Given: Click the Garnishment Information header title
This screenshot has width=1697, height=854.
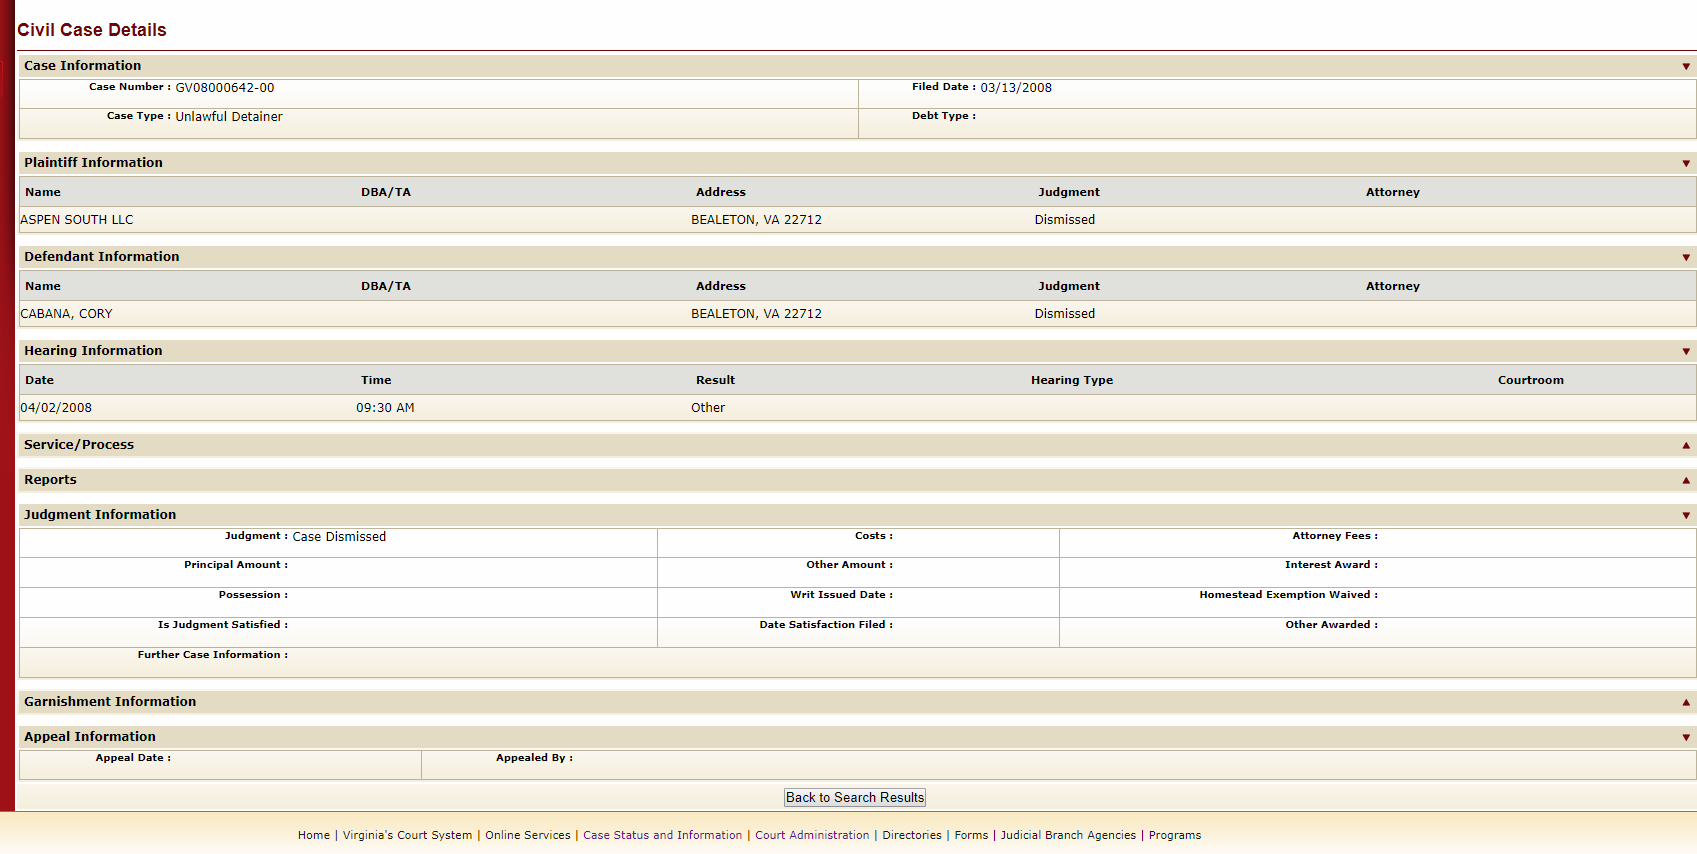Looking at the screenshot, I should pyautogui.click(x=110, y=702).
